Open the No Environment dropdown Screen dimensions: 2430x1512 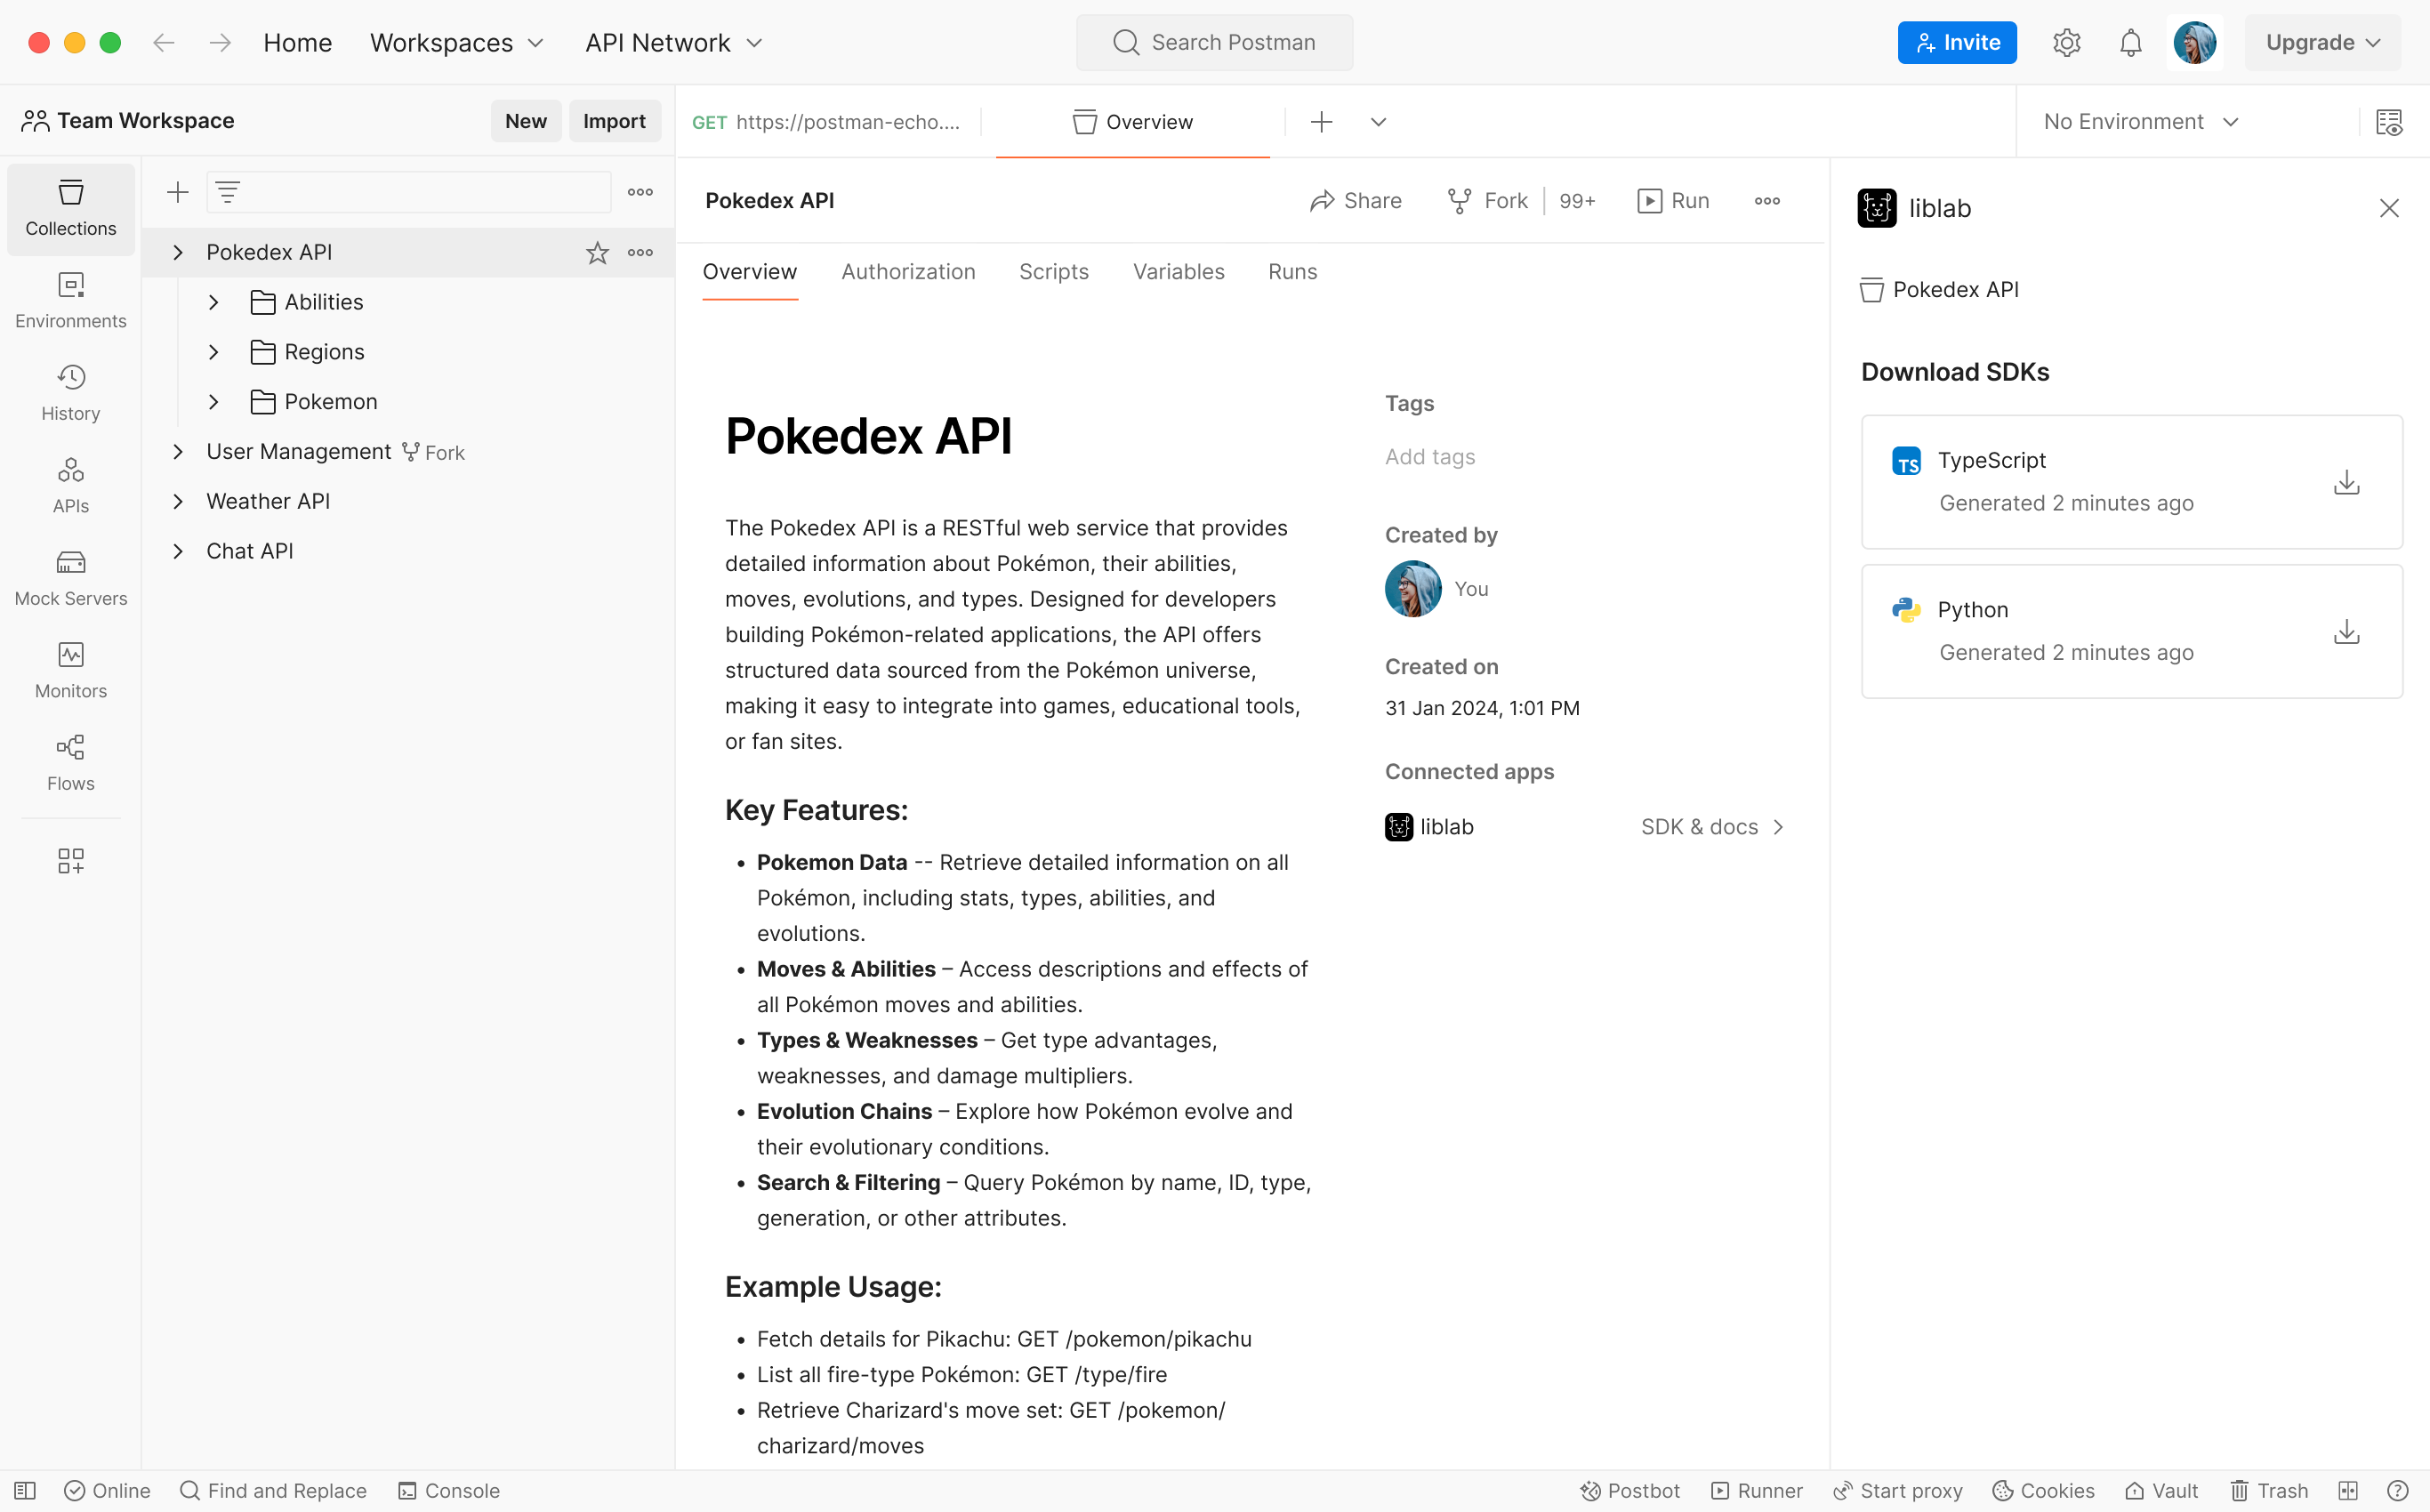pos(2139,121)
